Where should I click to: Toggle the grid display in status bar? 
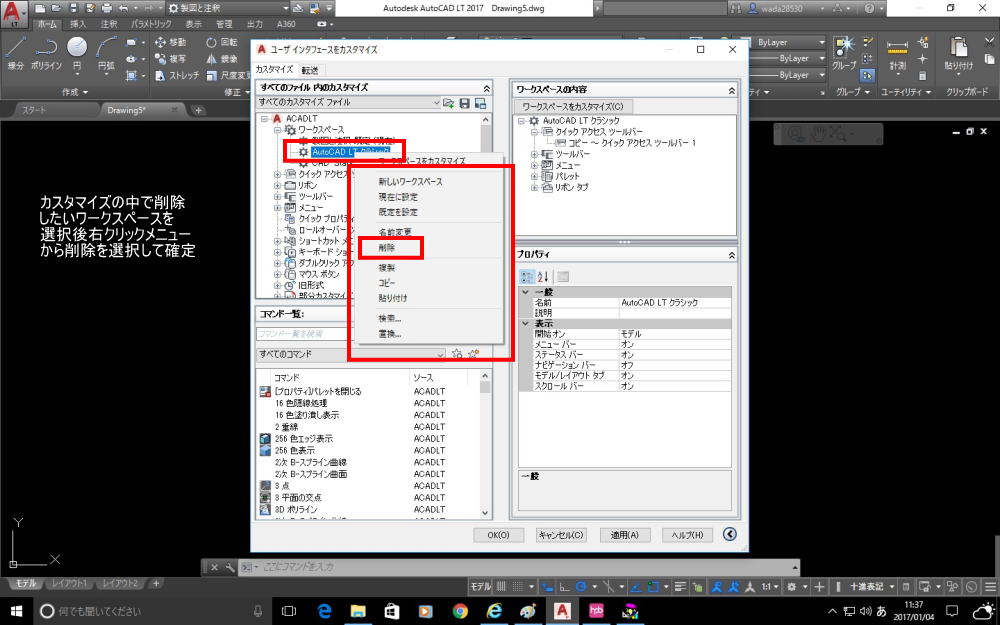coord(501,587)
